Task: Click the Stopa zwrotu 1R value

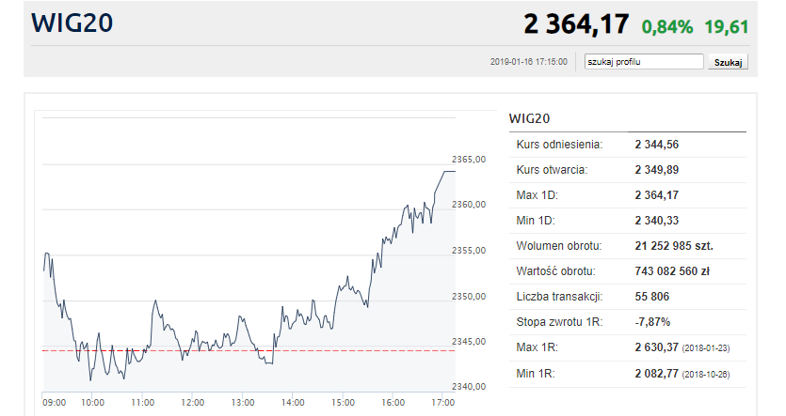Action: coord(652,322)
